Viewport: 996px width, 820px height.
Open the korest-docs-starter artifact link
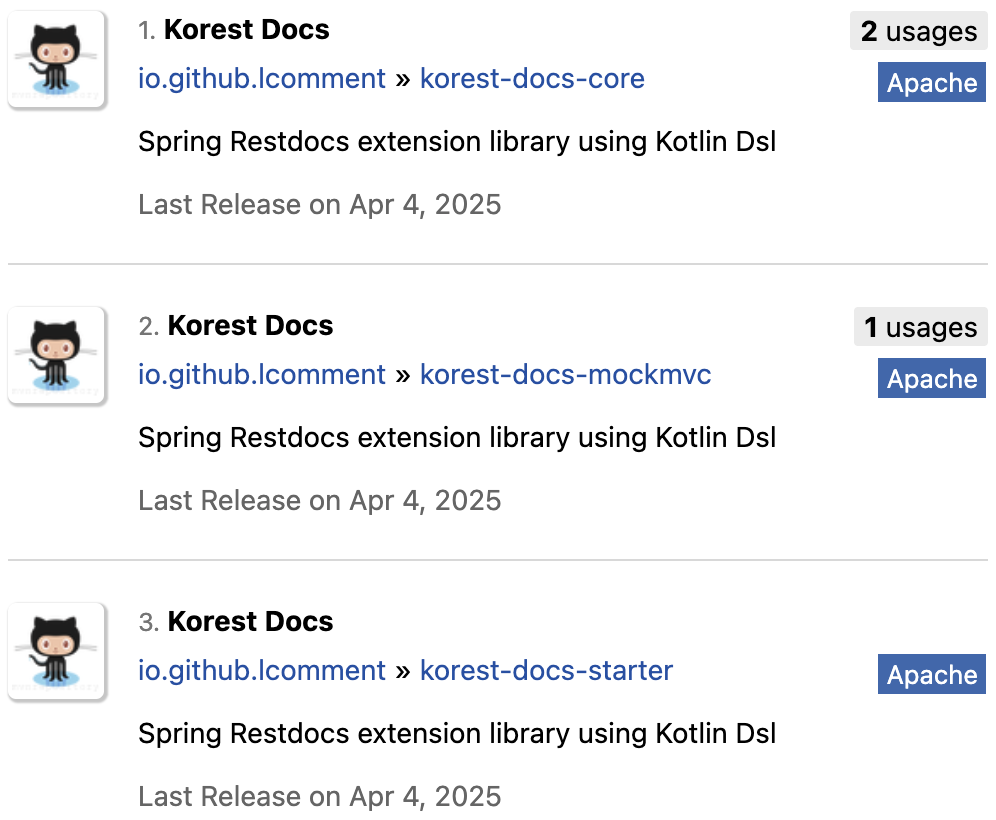[x=546, y=671]
